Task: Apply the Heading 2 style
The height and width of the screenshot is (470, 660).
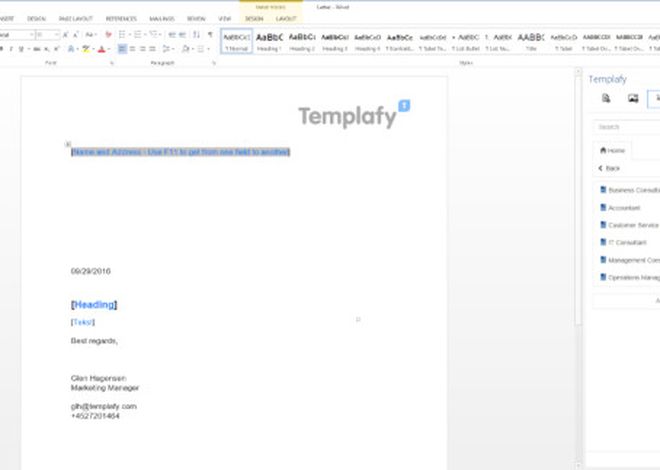Action: pyautogui.click(x=302, y=41)
